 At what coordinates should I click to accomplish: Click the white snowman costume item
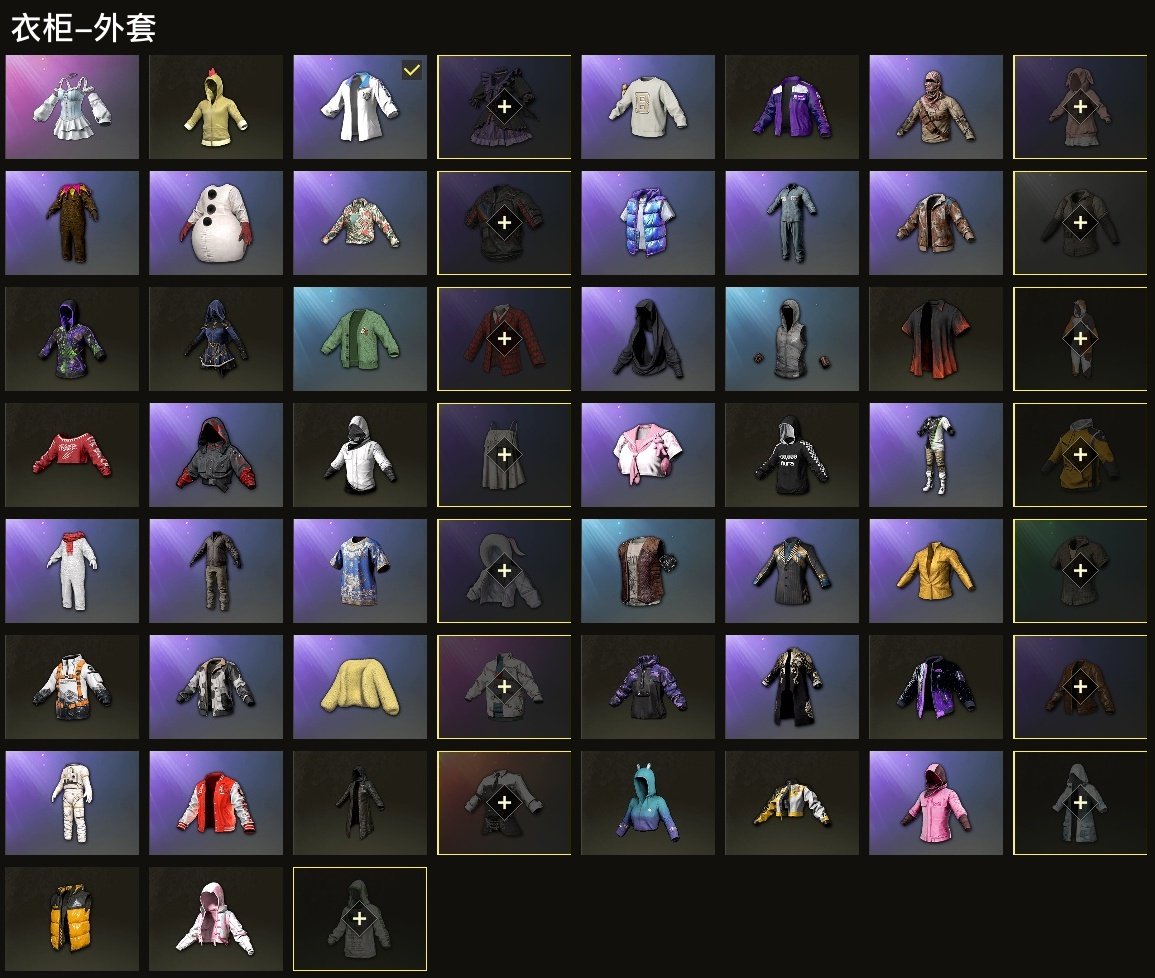(x=216, y=223)
